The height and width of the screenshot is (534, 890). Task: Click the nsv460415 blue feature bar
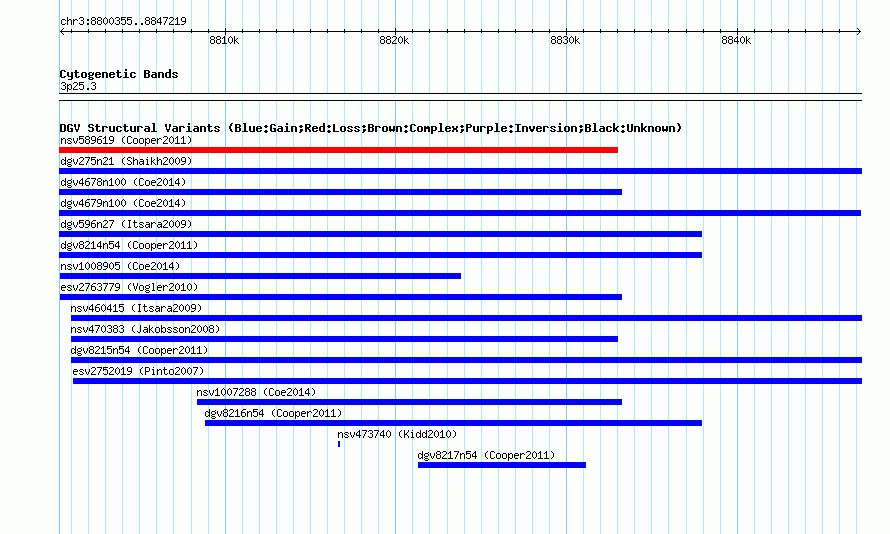(466, 318)
